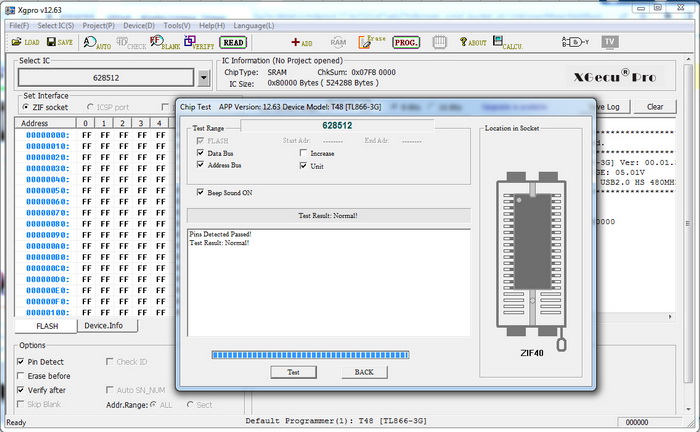The image size is (700, 432).
Task: Enable the Erase before option
Action: (20, 376)
